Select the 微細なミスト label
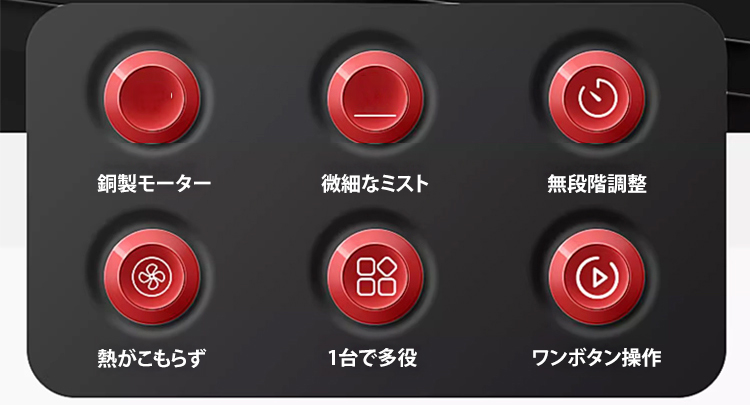 (375, 183)
